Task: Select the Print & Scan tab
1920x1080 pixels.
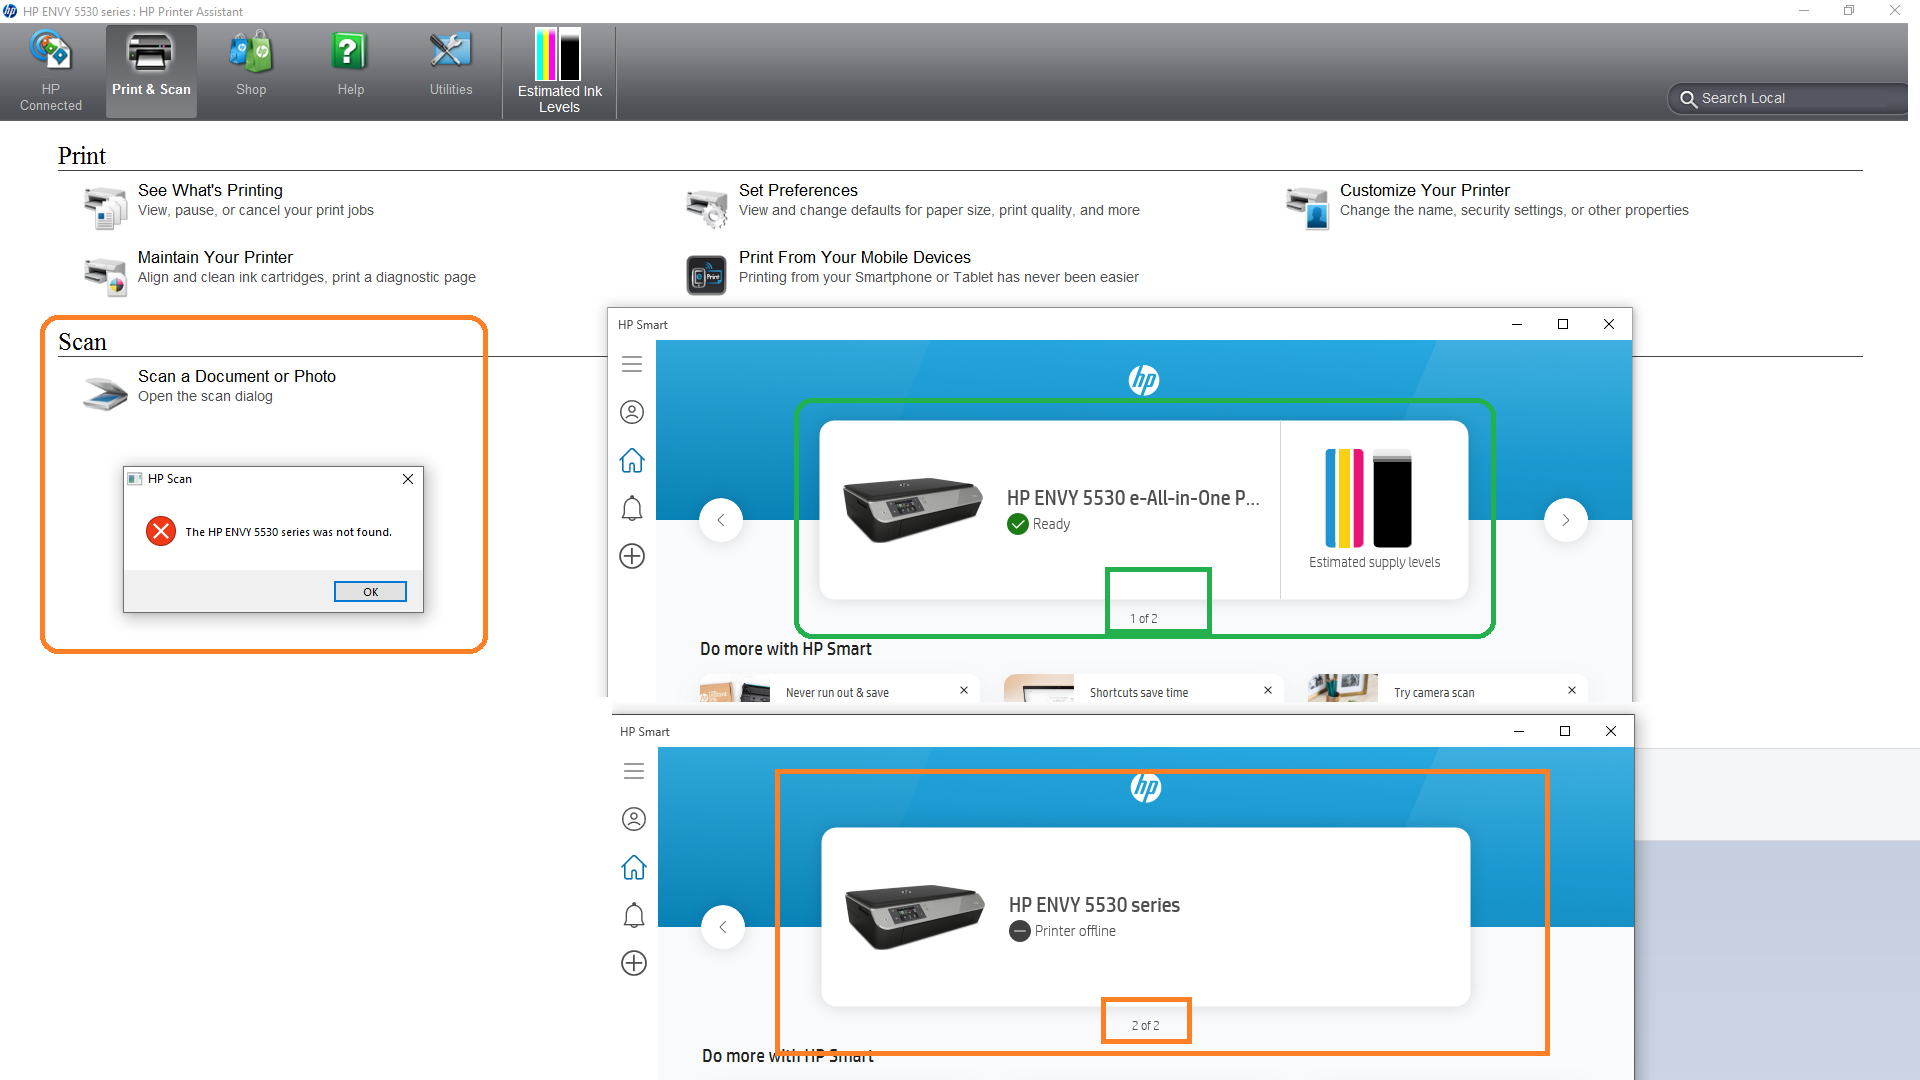Action: pyautogui.click(x=151, y=70)
